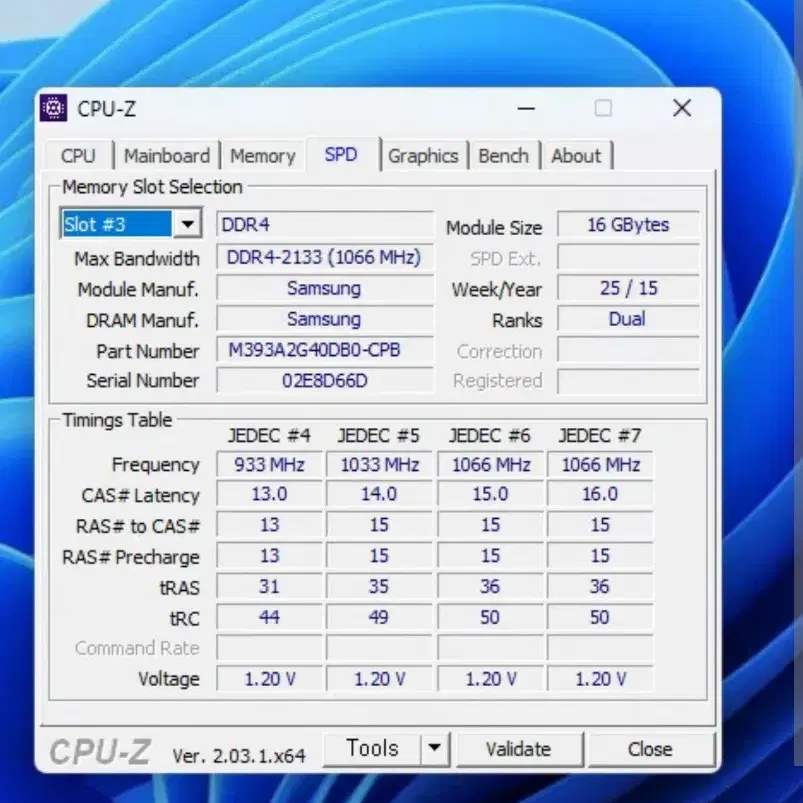Click the empty Correction field
The height and width of the screenshot is (803, 803).
(628, 351)
